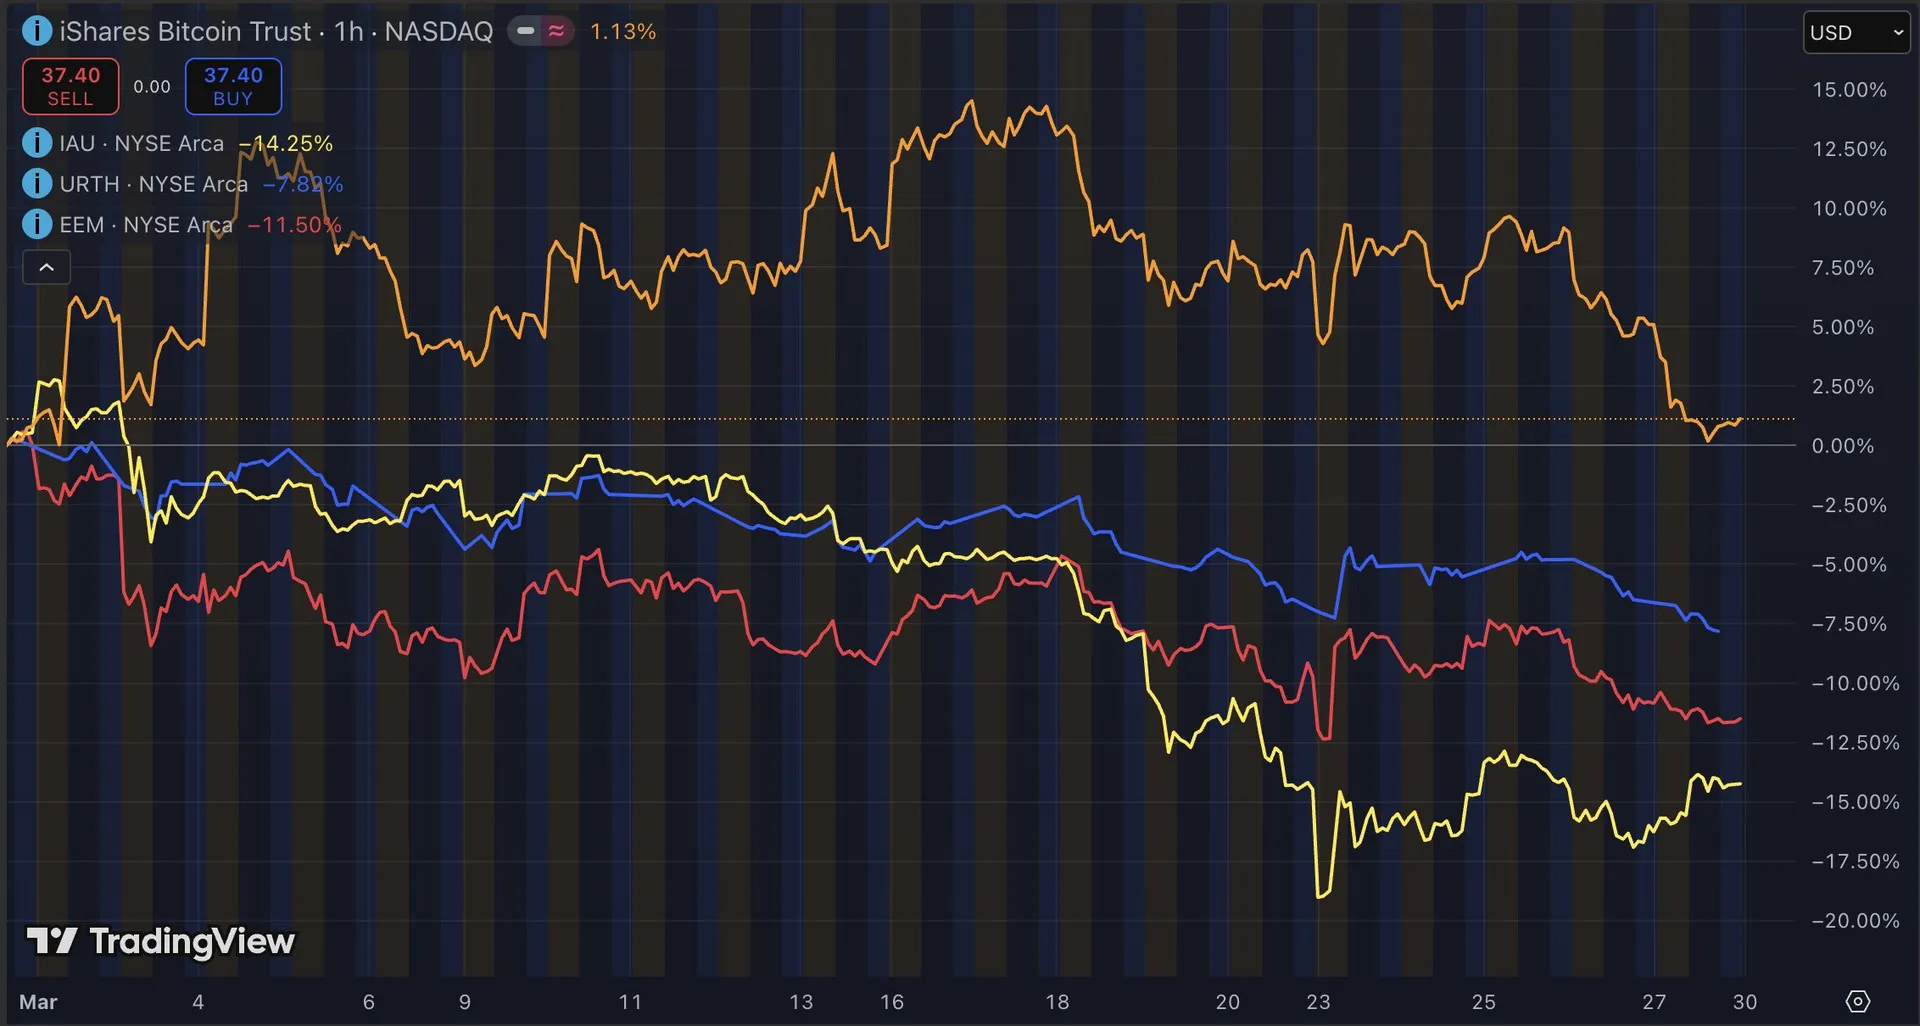Toggle the pink approximate-sign indicator in the title pill
The height and width of the screenshot is (1026, 1920).
(557, 31)
